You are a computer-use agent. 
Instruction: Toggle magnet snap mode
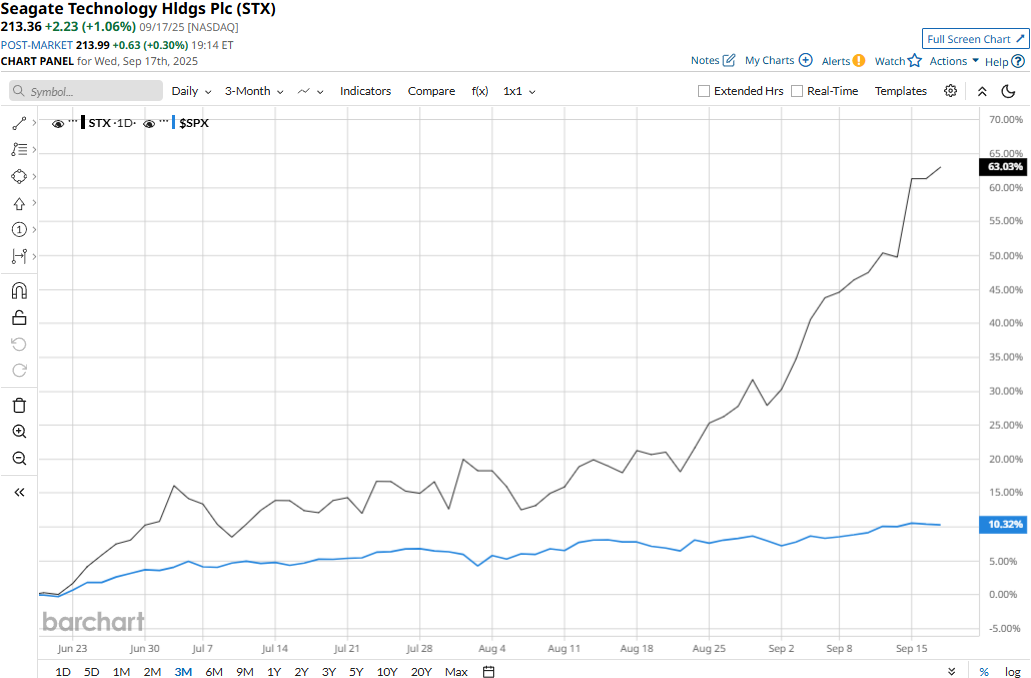click(x=19, y=291)
